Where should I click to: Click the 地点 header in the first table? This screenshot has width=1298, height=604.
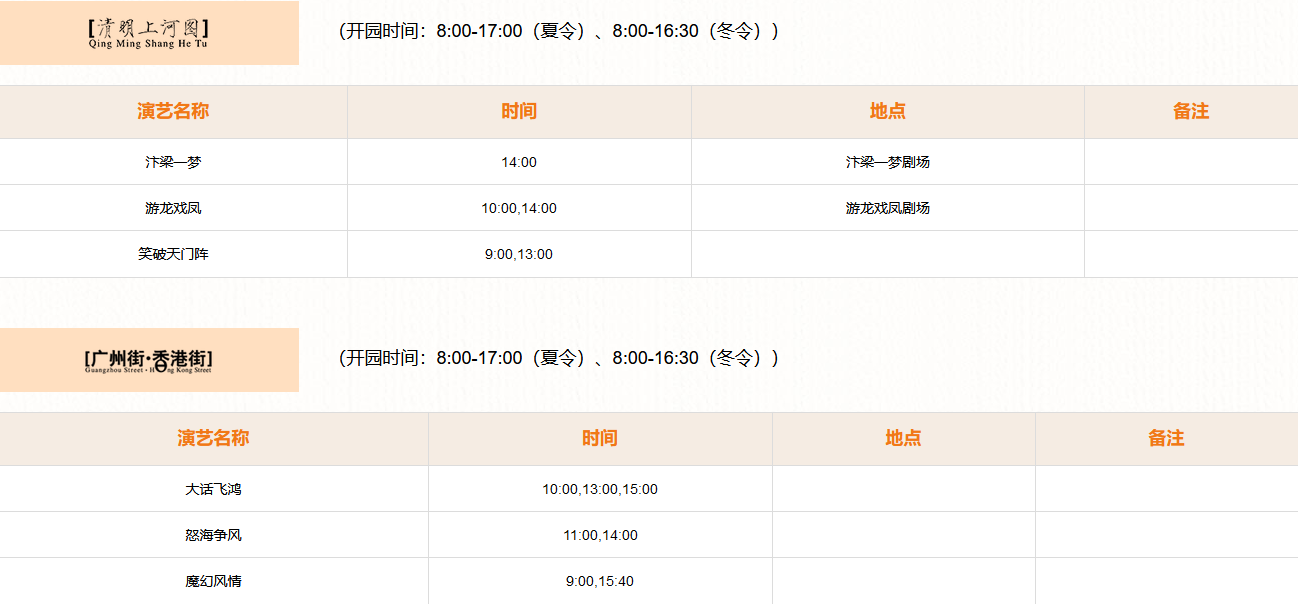click(x=887, y=111)
